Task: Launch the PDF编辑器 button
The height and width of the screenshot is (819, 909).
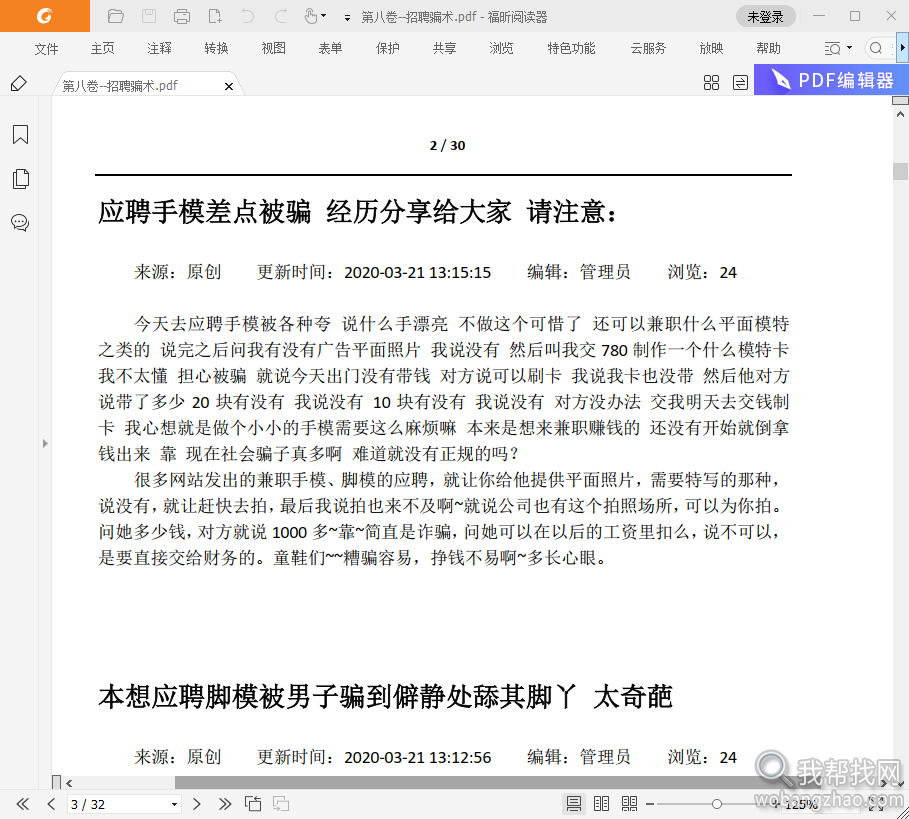Action: [831, 80]
